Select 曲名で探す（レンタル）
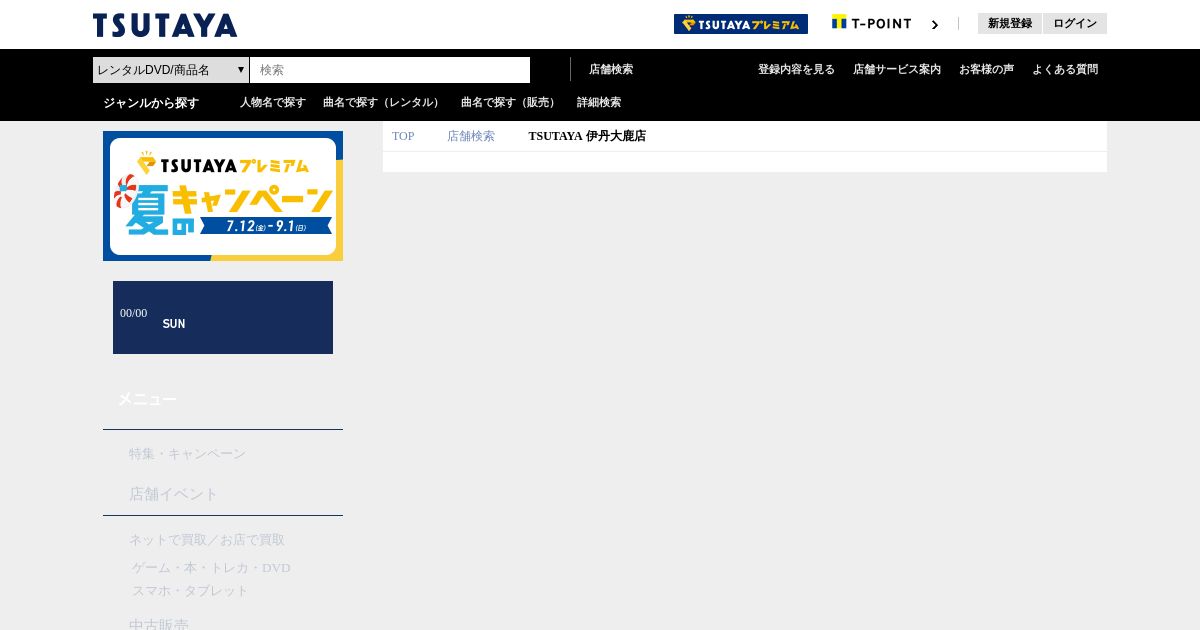The width and height of the screenshot is (1200, 630). [383, 102]
